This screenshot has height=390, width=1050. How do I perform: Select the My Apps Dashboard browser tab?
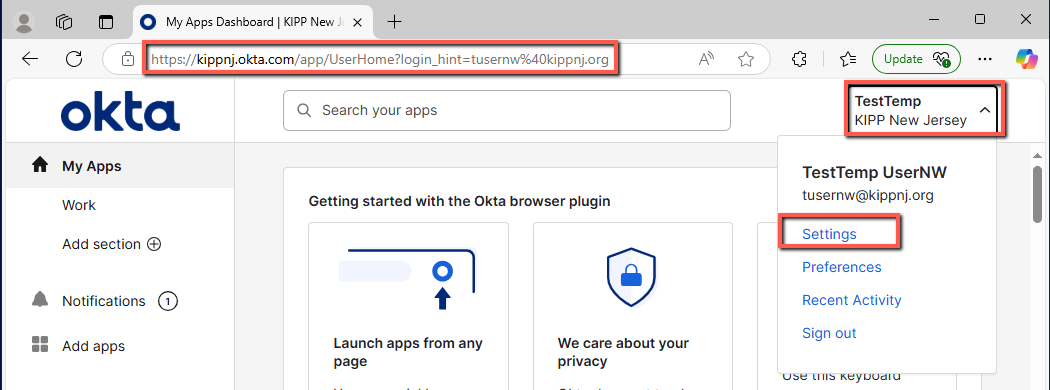[x=253, y=22]
